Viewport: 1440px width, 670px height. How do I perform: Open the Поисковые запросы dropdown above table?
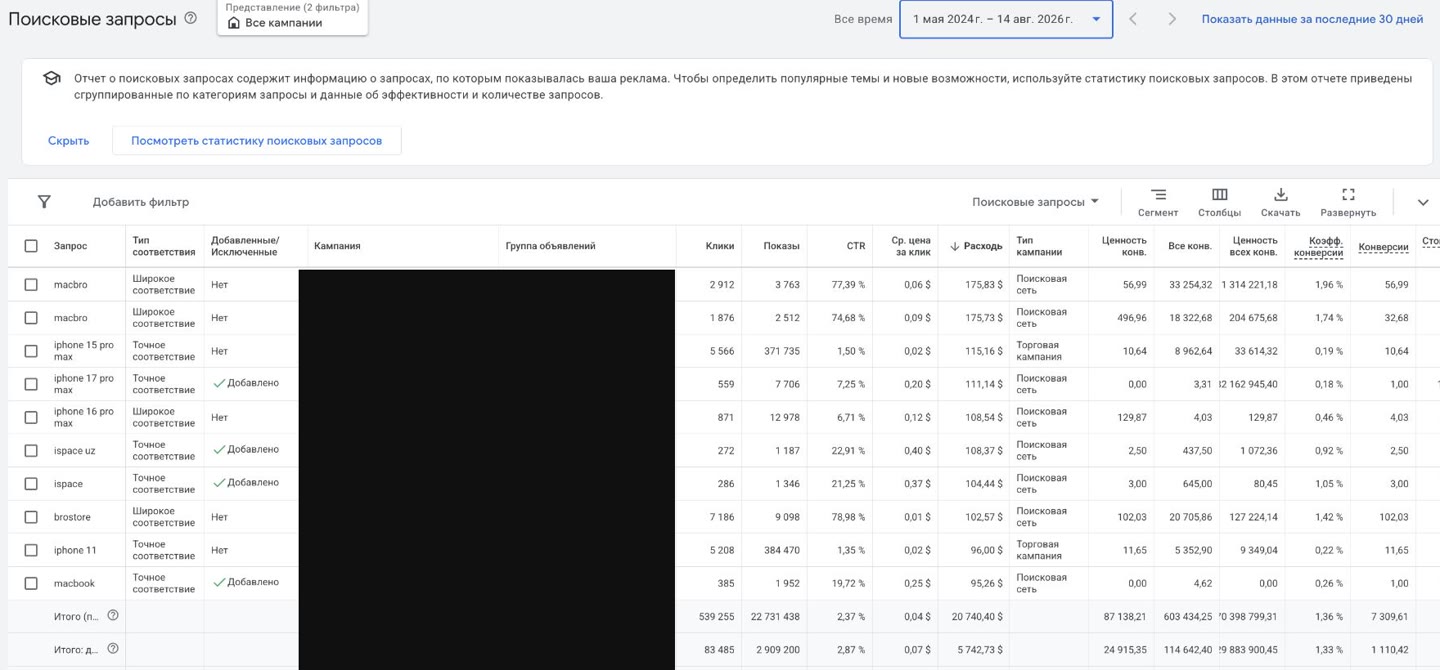[1035, 202]
